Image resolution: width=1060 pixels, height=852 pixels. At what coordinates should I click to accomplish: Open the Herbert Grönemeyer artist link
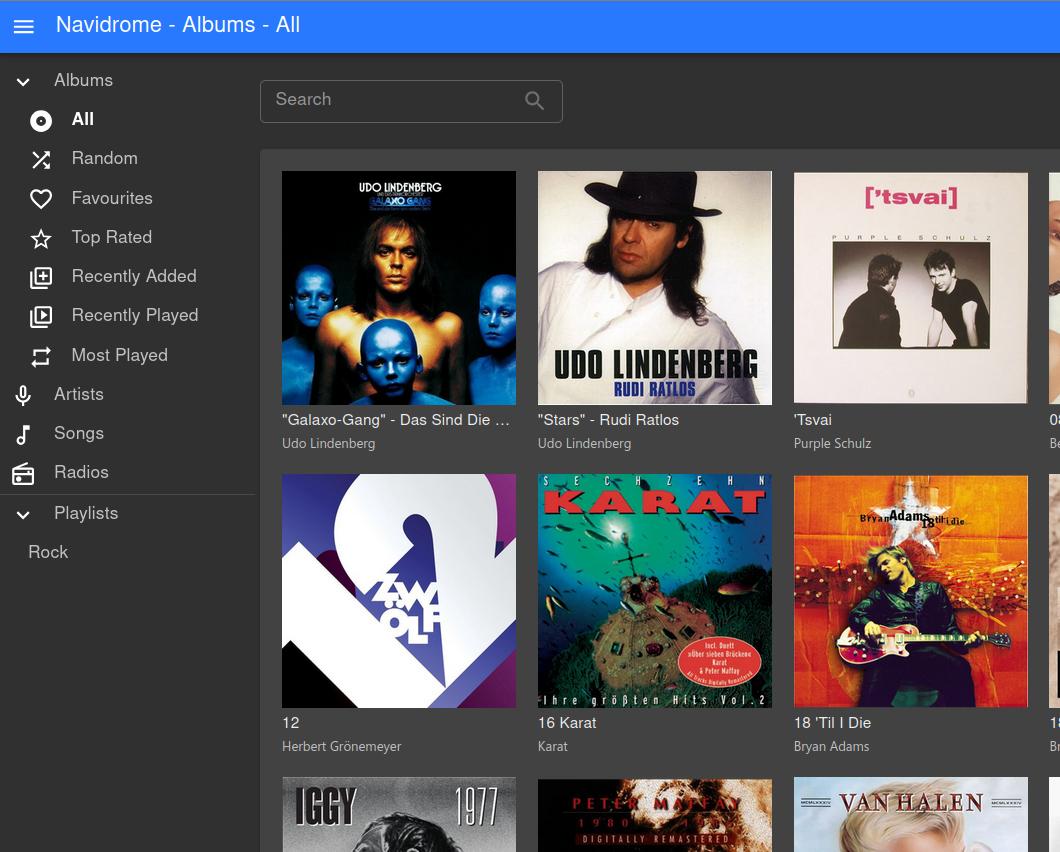341,746
